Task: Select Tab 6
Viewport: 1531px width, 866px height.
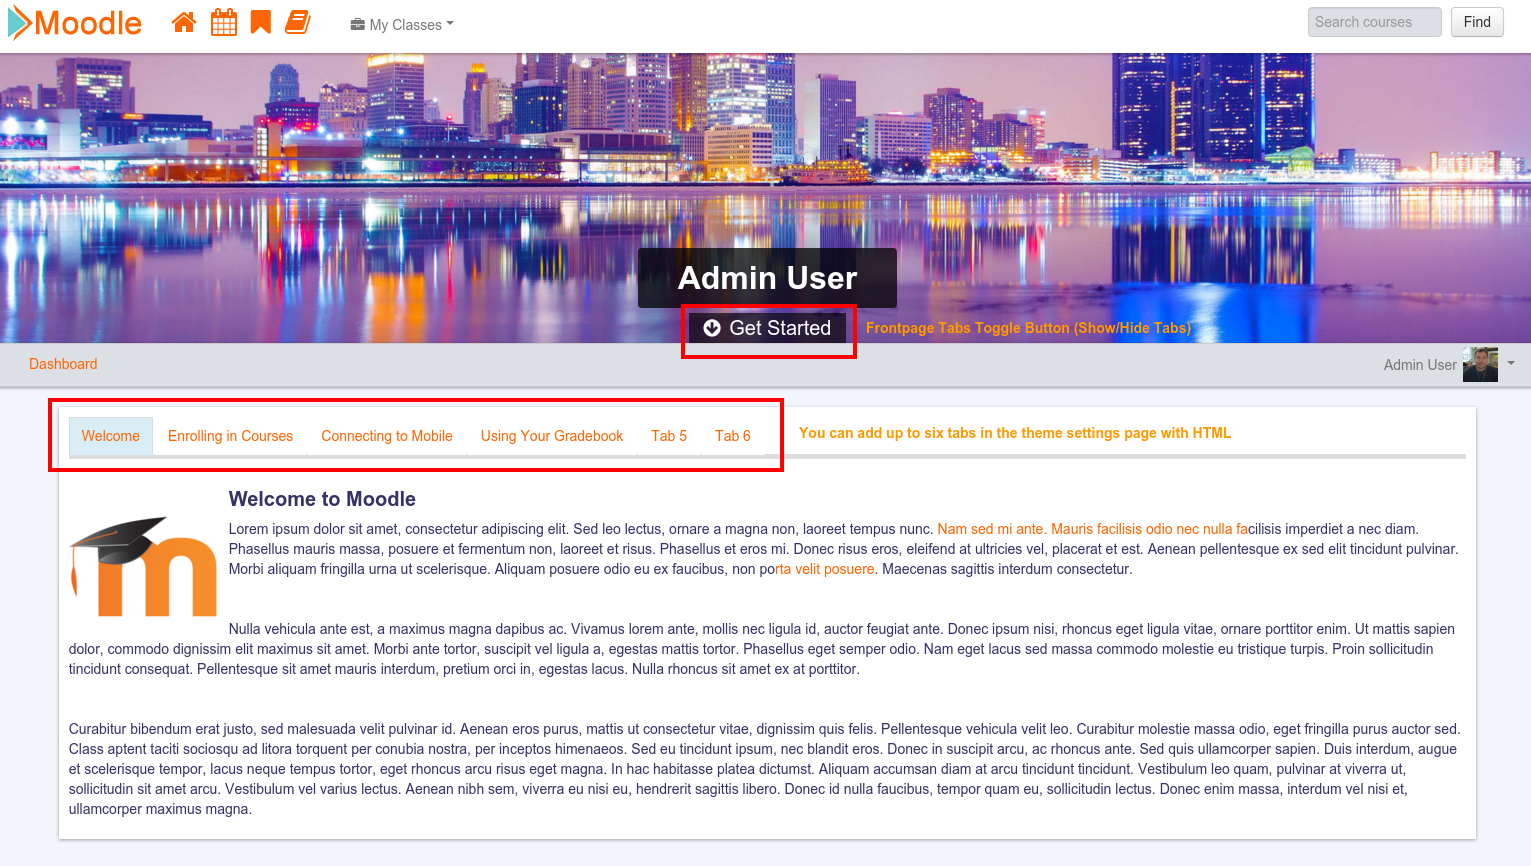Action: coord(732,436)
